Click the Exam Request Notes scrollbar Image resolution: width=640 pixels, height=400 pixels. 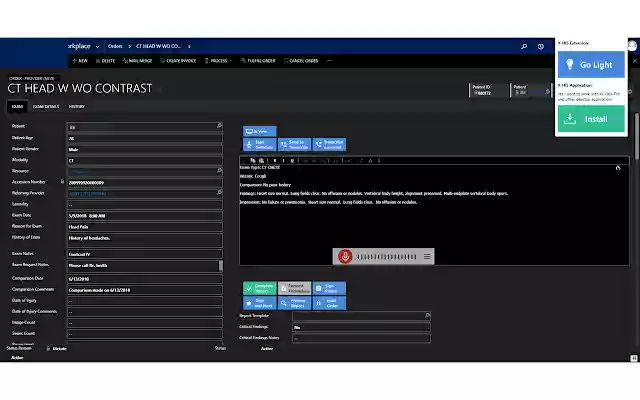tap(221, 266)
